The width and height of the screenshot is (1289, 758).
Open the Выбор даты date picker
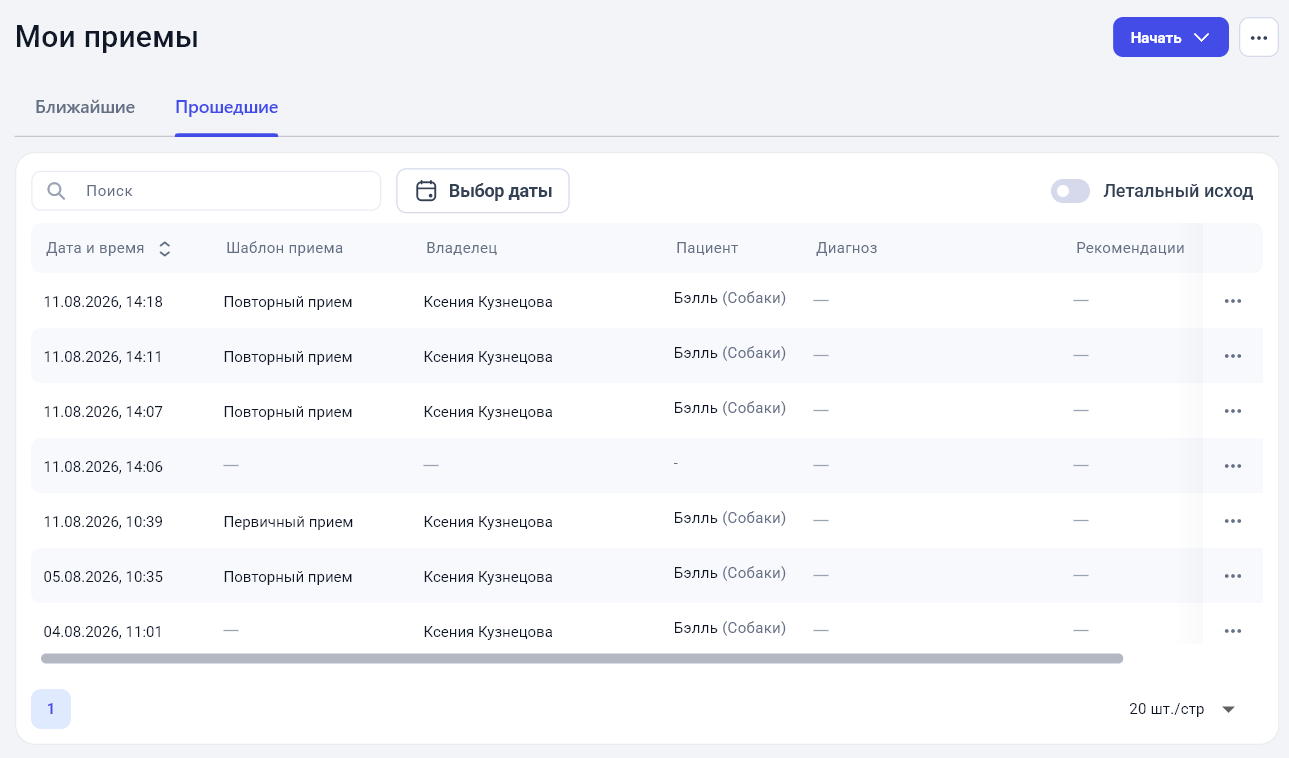[x=483, y=191]
